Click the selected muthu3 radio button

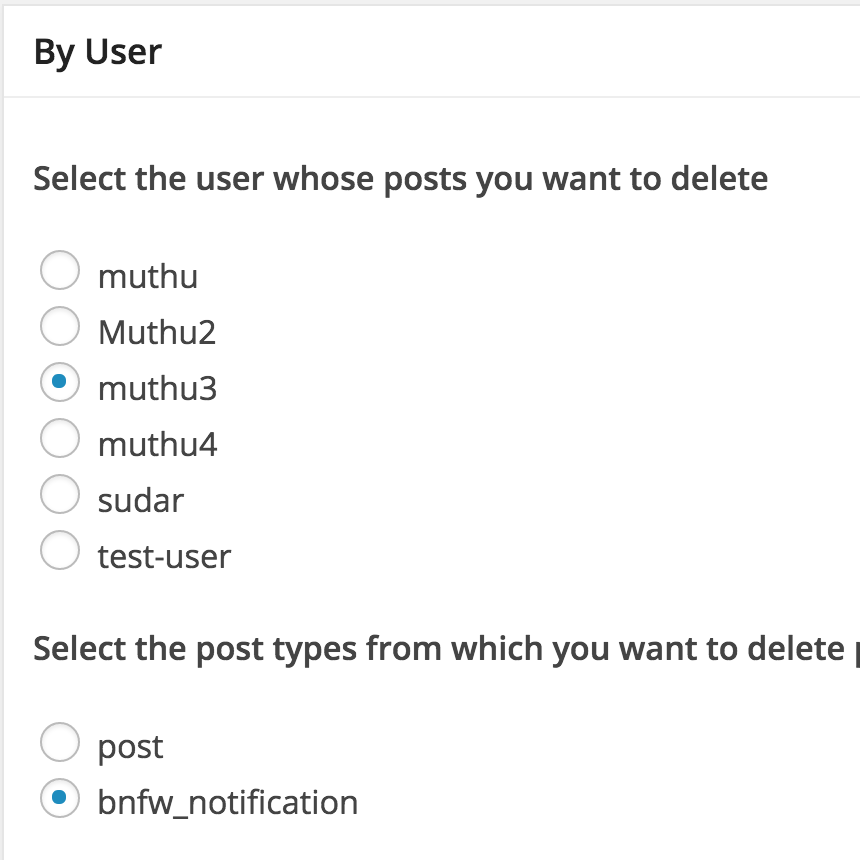pos(59,382)
